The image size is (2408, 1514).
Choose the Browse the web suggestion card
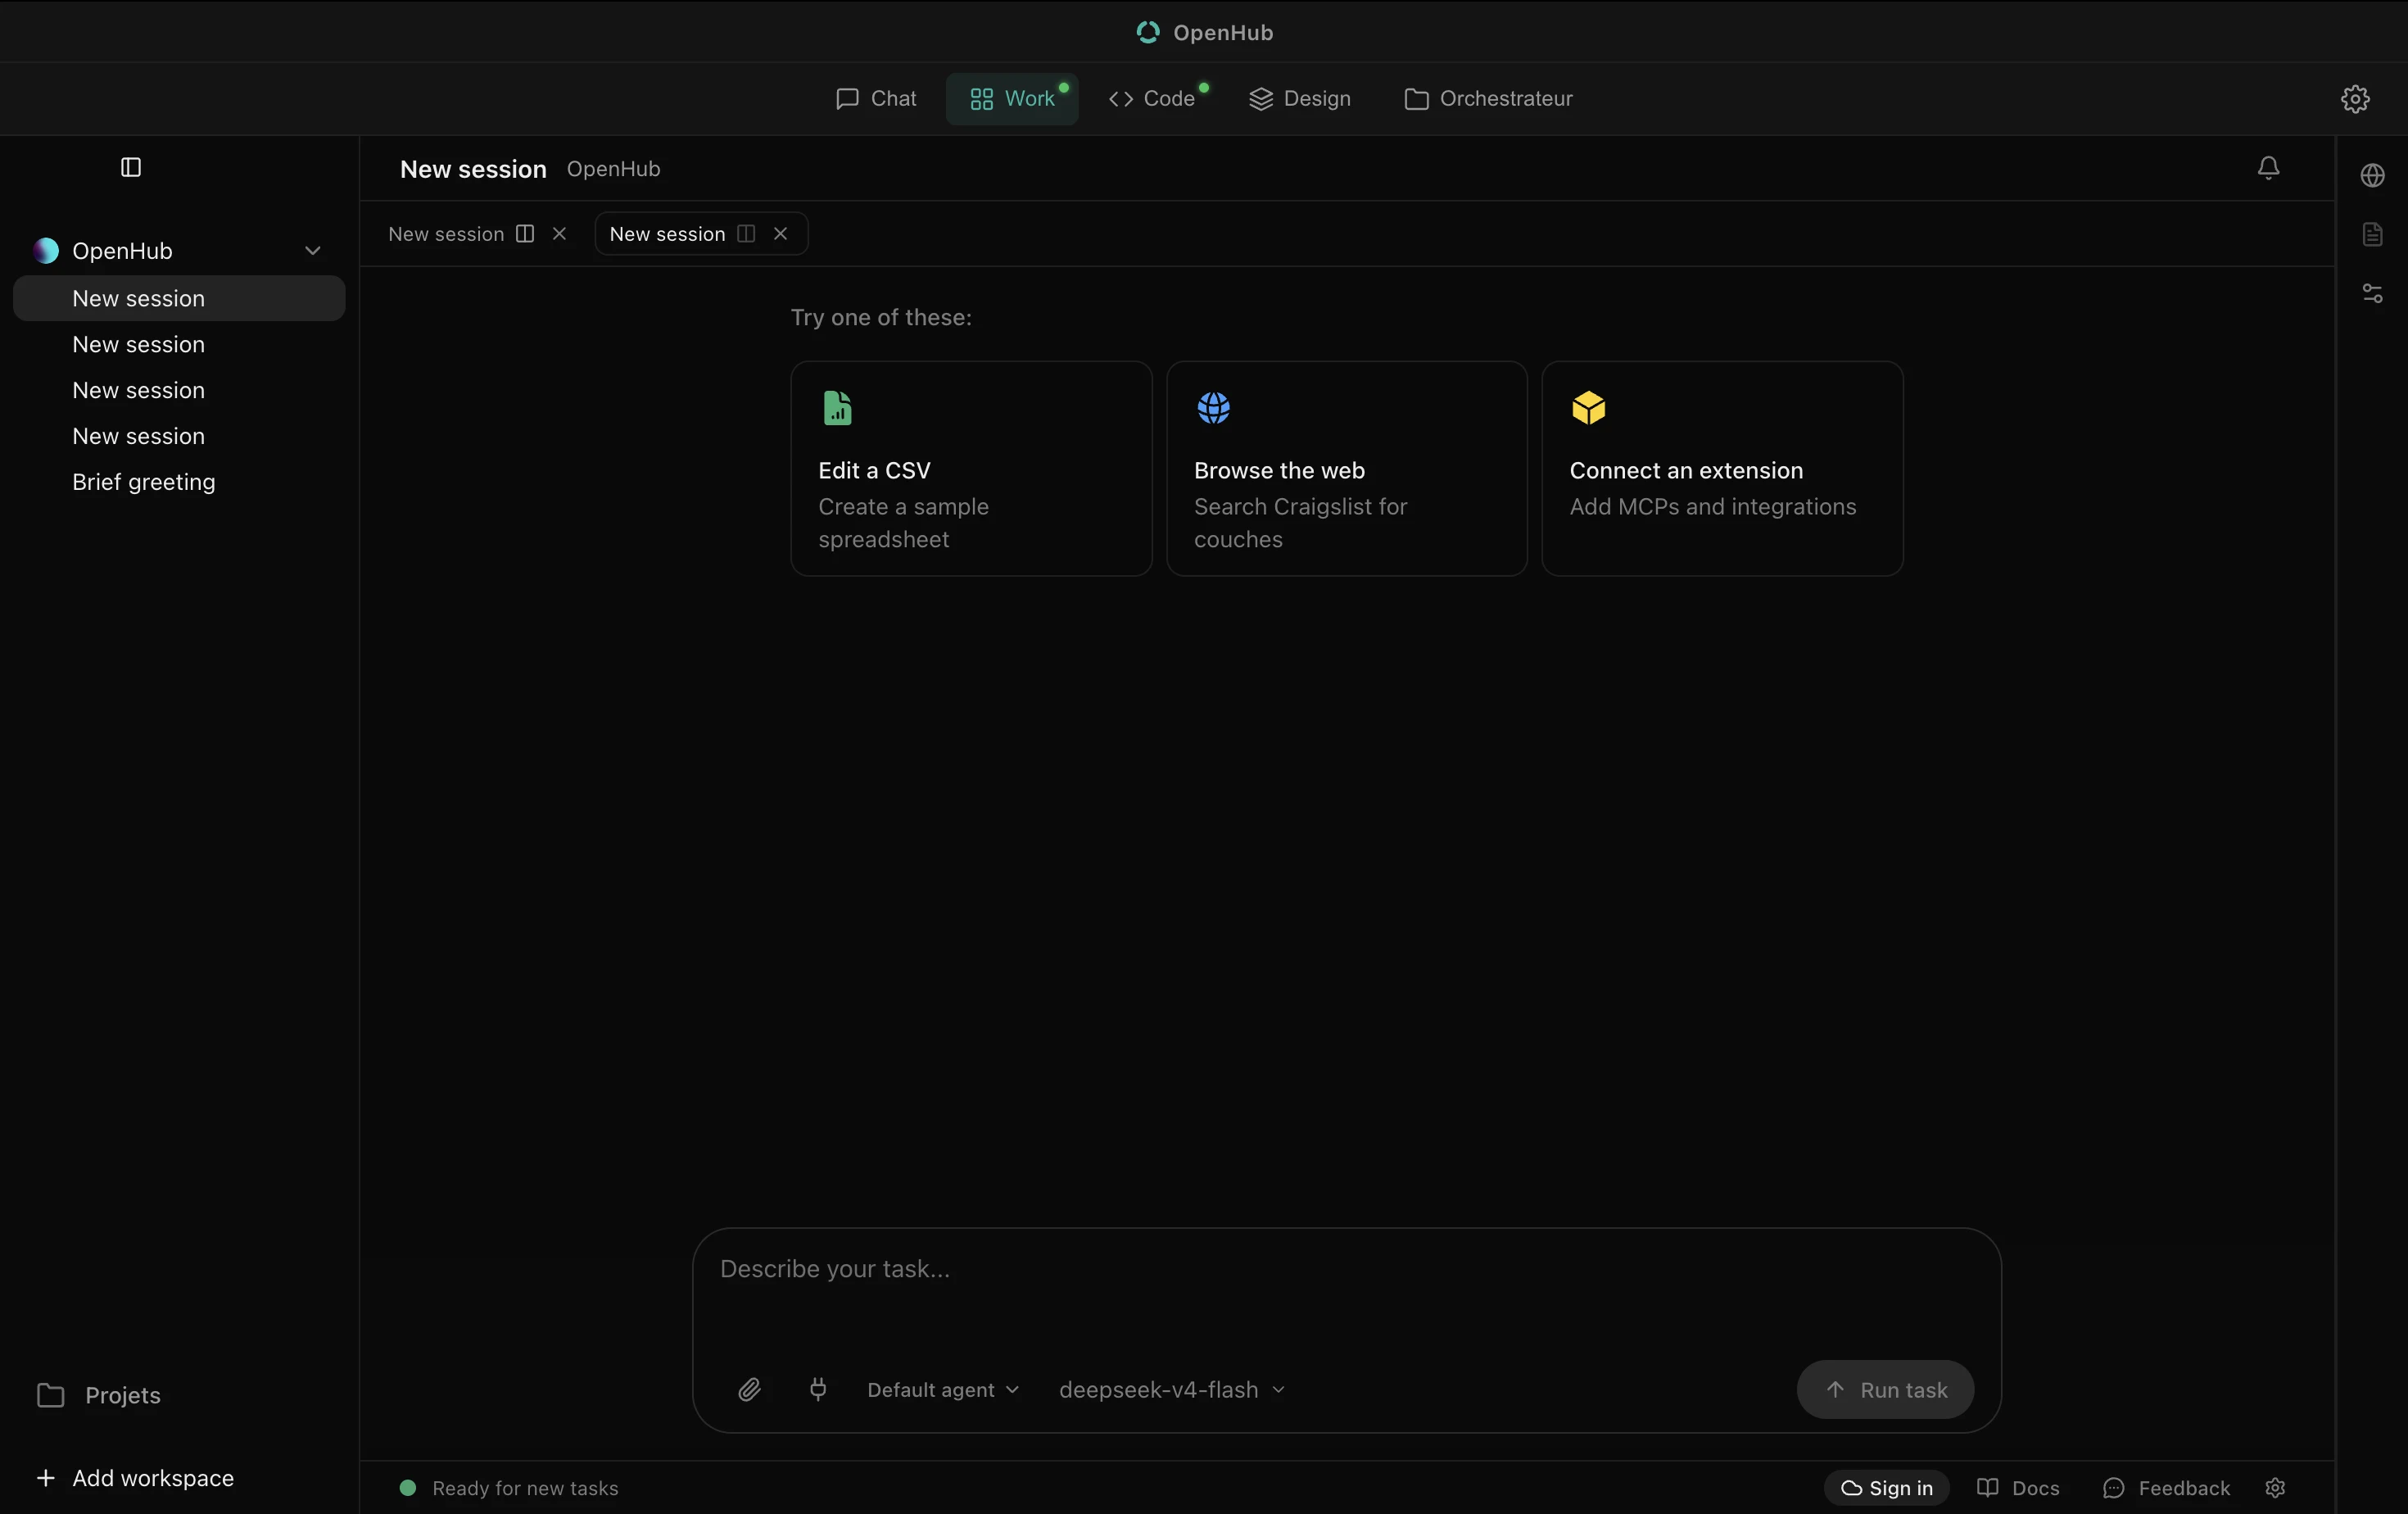click(1347, 469)
